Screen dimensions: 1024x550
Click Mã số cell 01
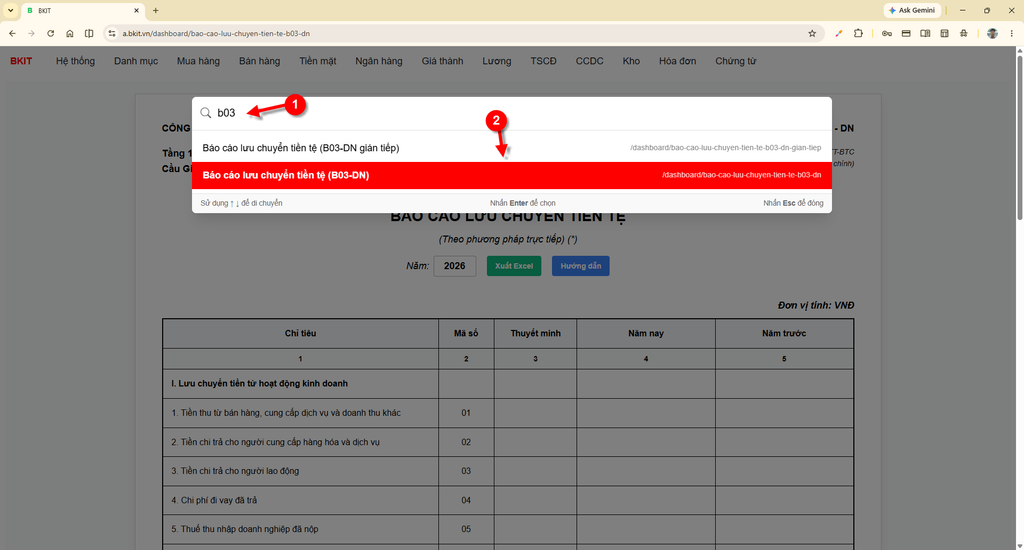(466, 413)
